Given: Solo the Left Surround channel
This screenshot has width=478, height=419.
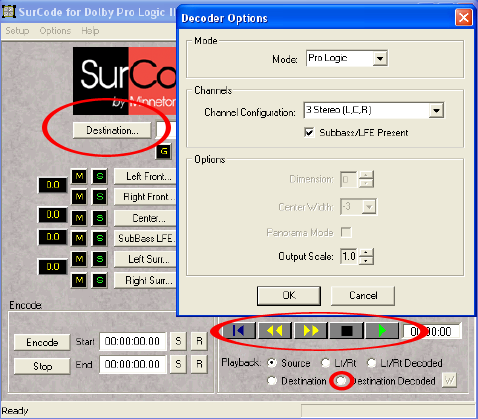Looking at the screenshot, I should point(100,259).
